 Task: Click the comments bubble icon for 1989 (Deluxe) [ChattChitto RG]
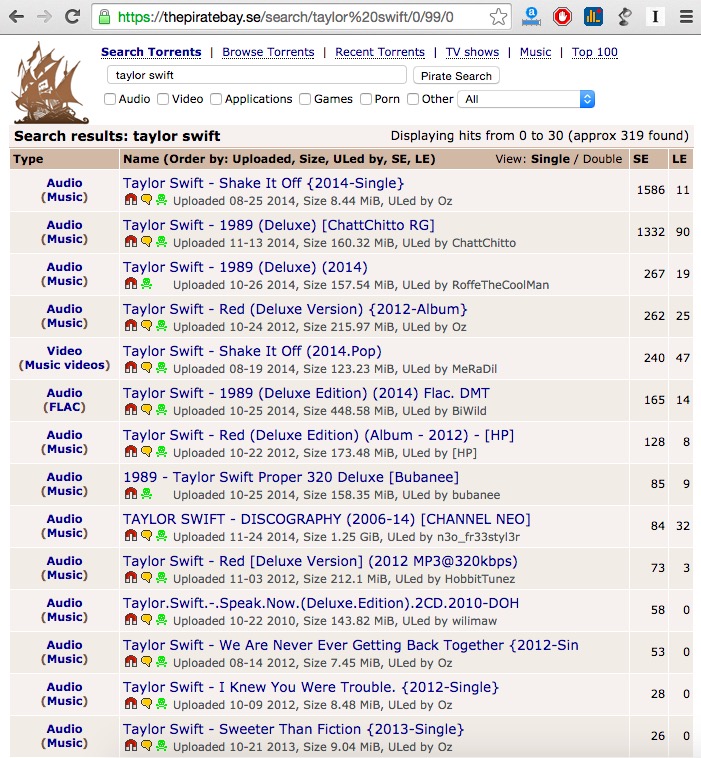(x=146, y=242)
